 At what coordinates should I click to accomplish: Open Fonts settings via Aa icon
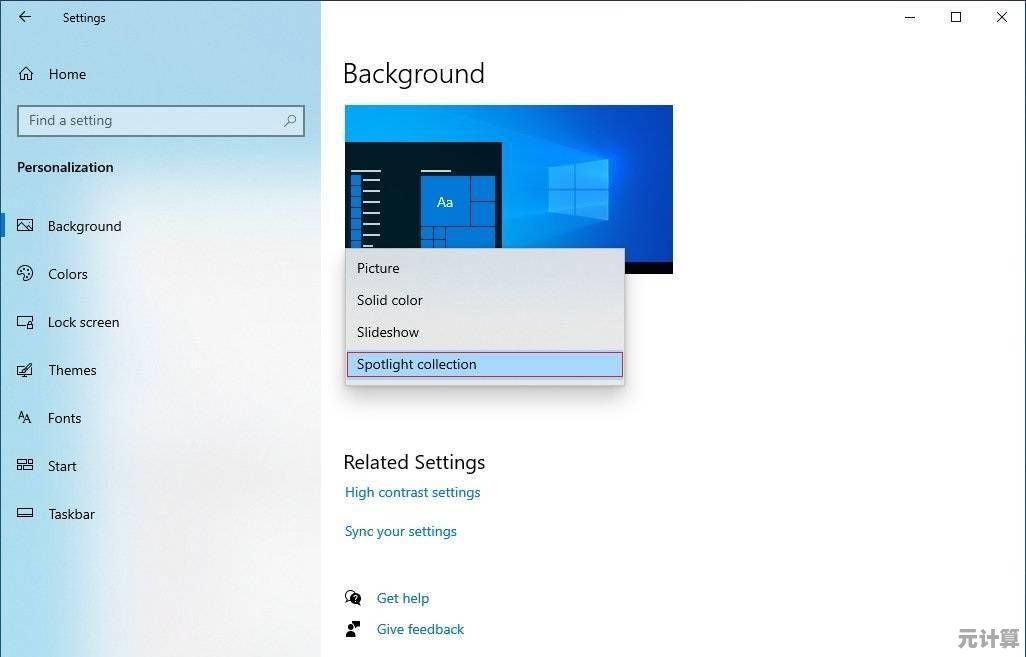(24, 417)
